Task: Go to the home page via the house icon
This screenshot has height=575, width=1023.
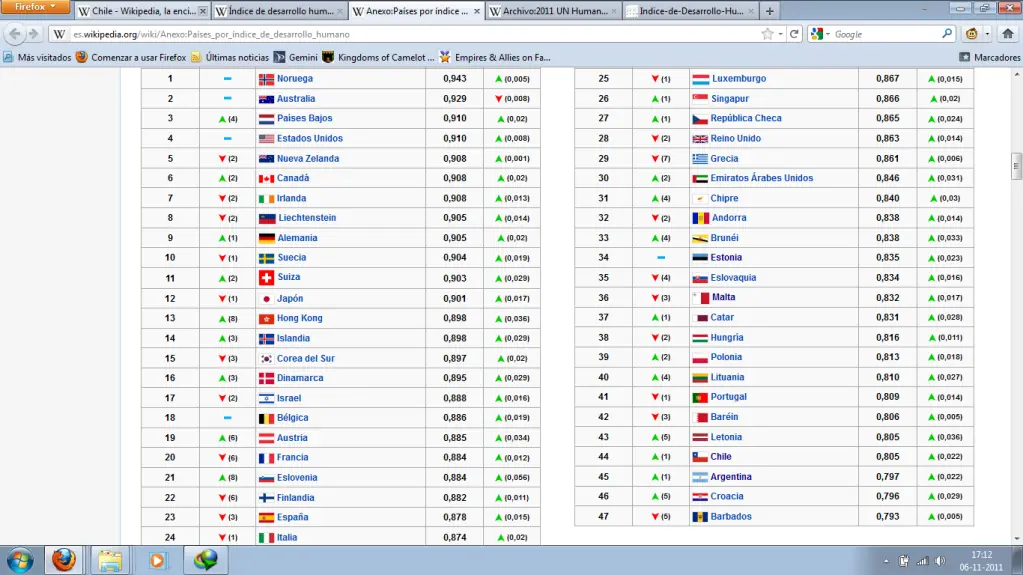Action: pos(1007,34)
